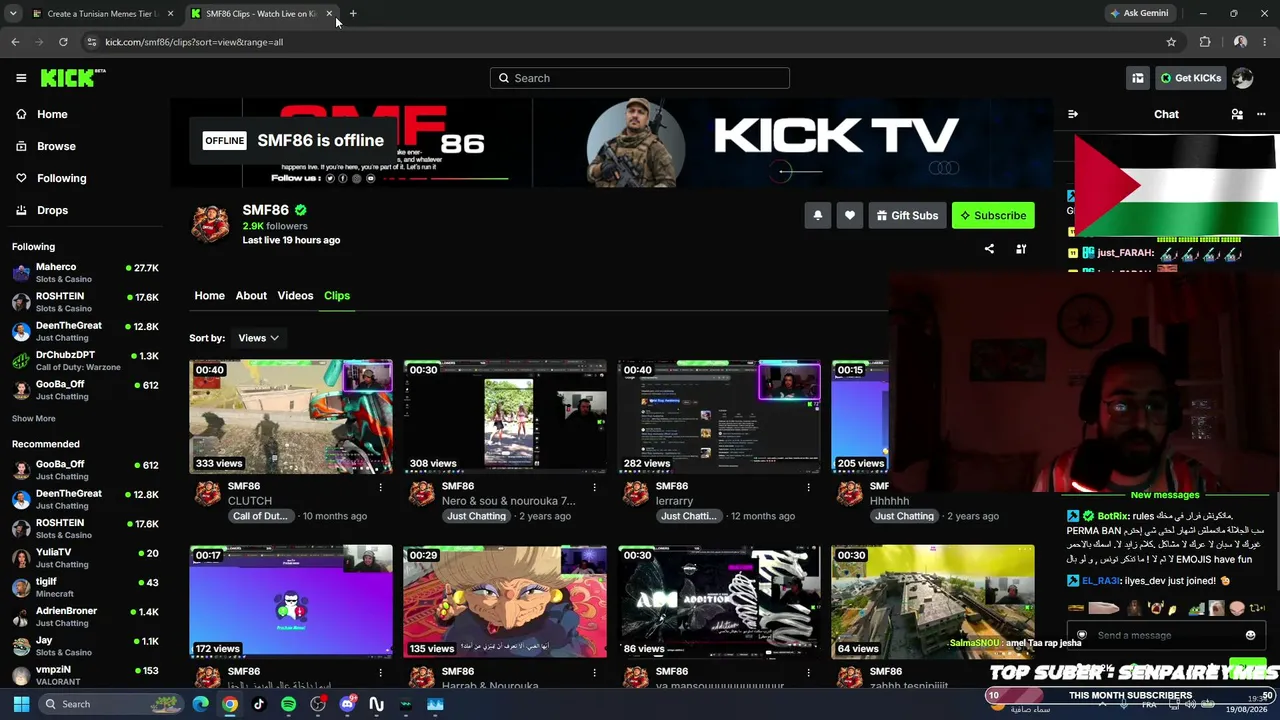Click the Send a message chat input
This screenshot has height=720, width=1280.
point(1166,635)
